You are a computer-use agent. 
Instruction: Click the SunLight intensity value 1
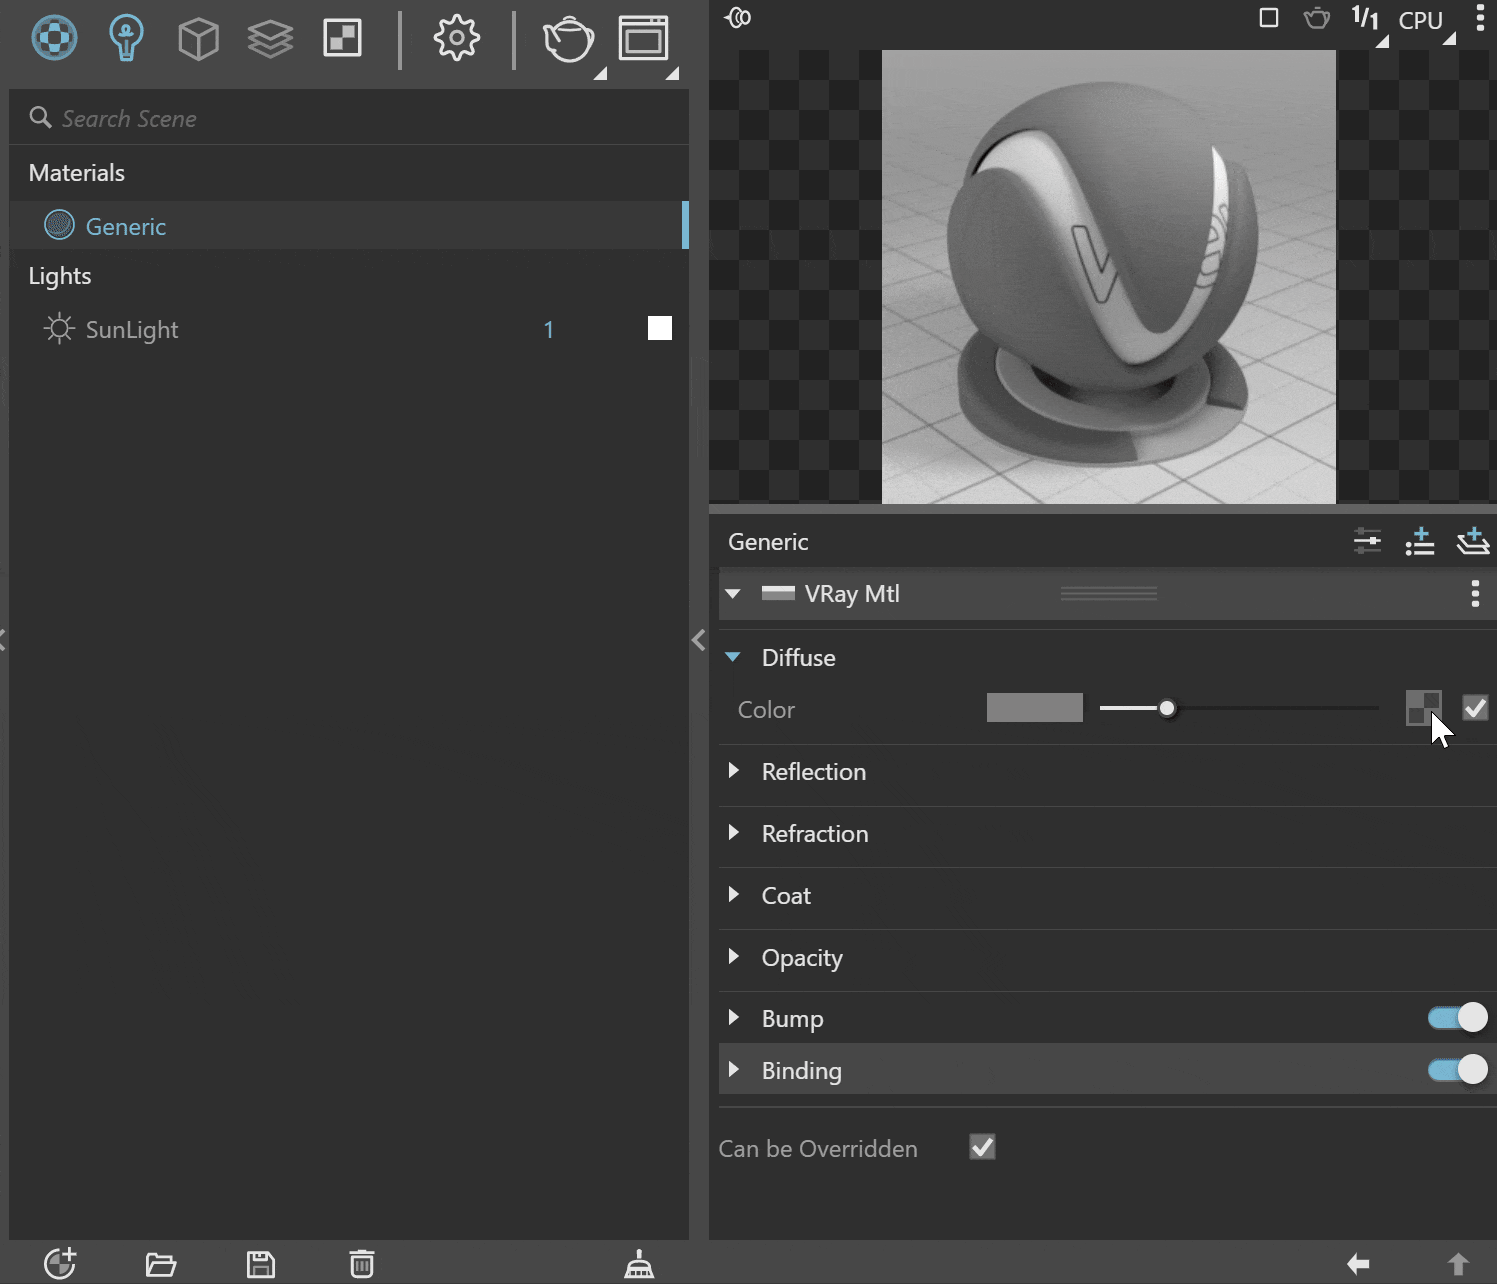pyautogui.click(x=548, y=329)
